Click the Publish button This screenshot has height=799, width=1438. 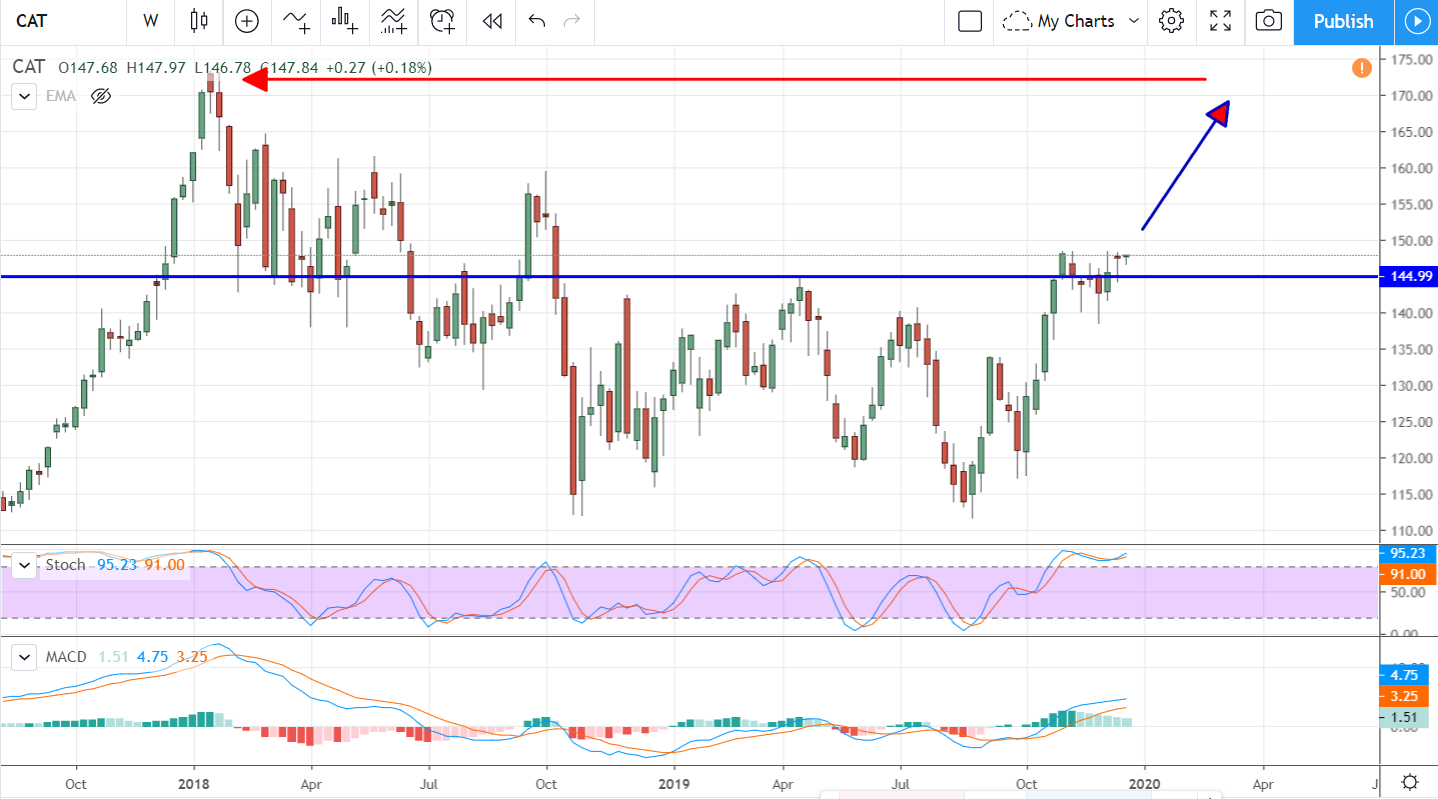click(x=1342, y=21)
